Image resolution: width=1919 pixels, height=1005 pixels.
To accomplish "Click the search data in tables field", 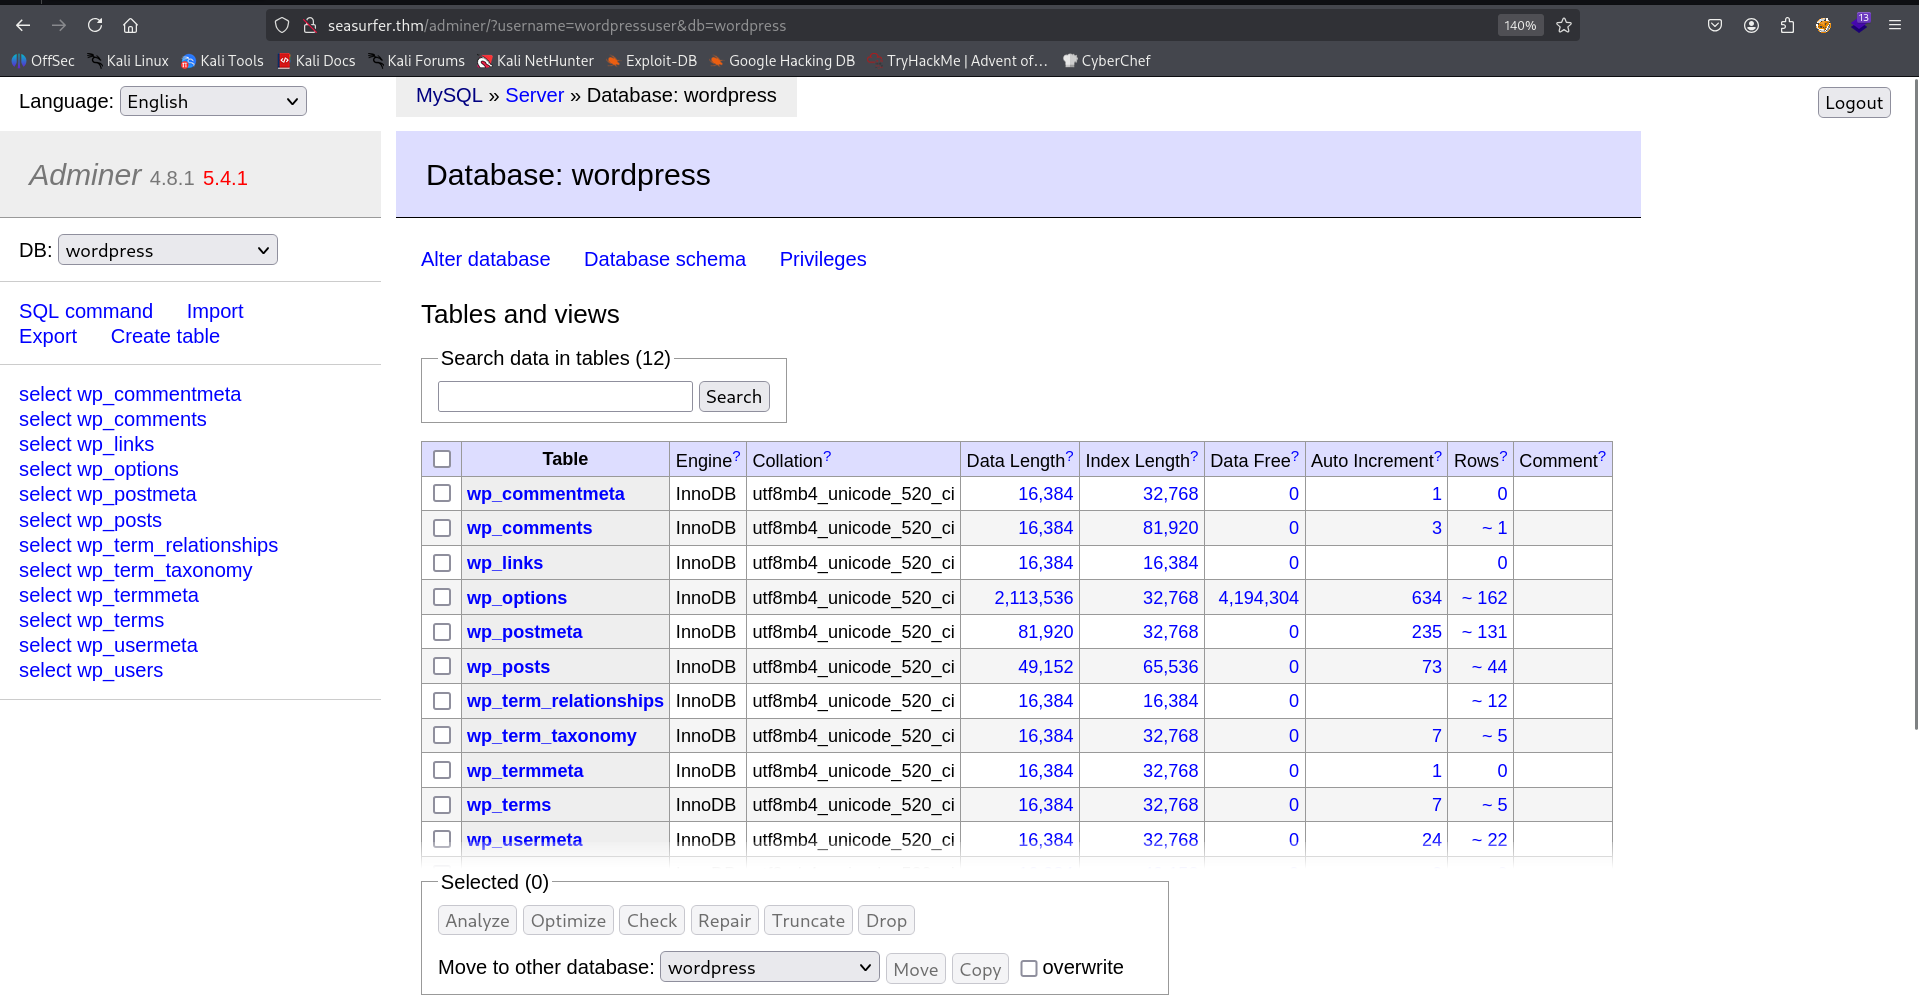I will (565, 397).
